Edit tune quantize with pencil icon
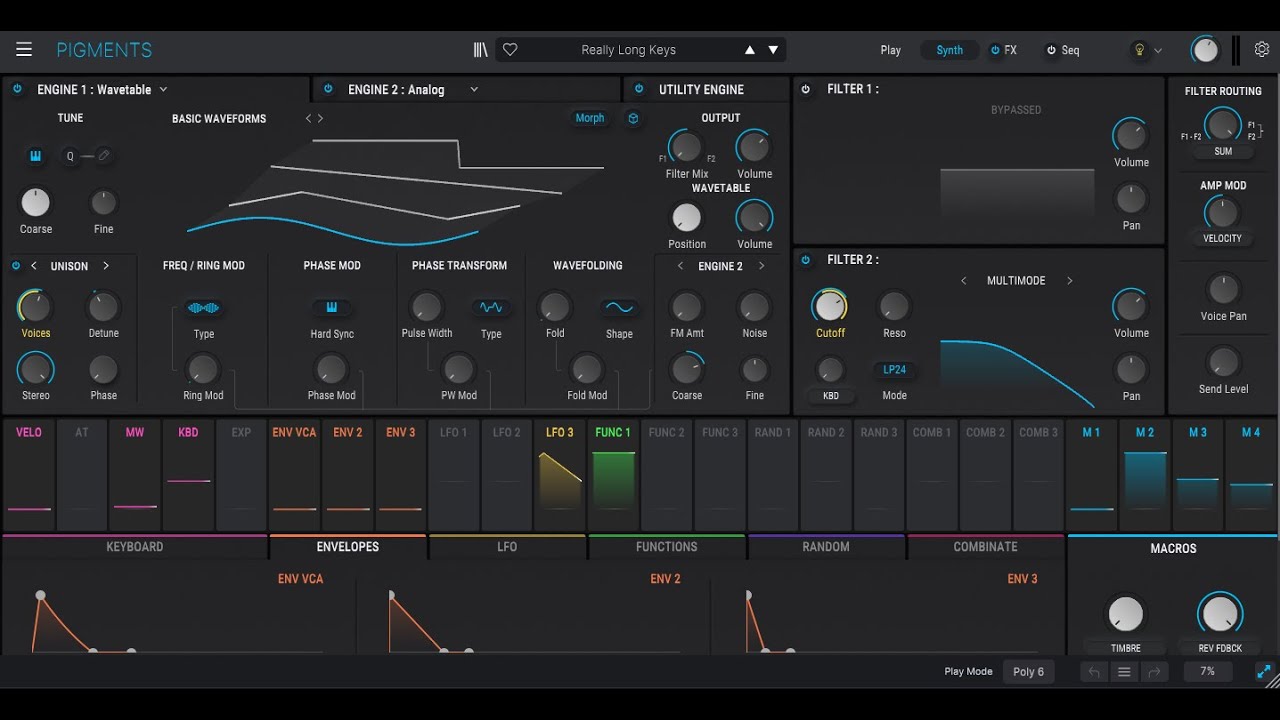Image resolution: width=1280 pixels, height=720 pixels. 103,156
